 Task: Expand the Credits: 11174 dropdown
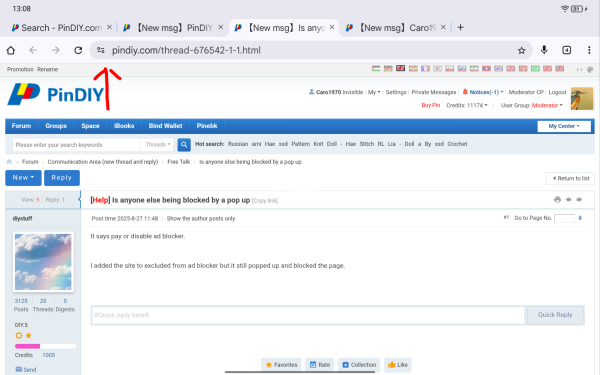pyautogui.click(x=467, y=105)
